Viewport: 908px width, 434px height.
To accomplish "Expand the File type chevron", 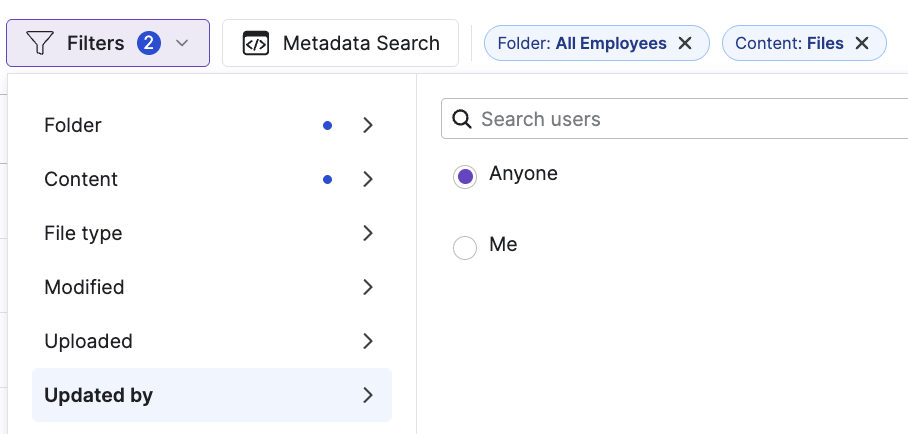I will (368, 234).
